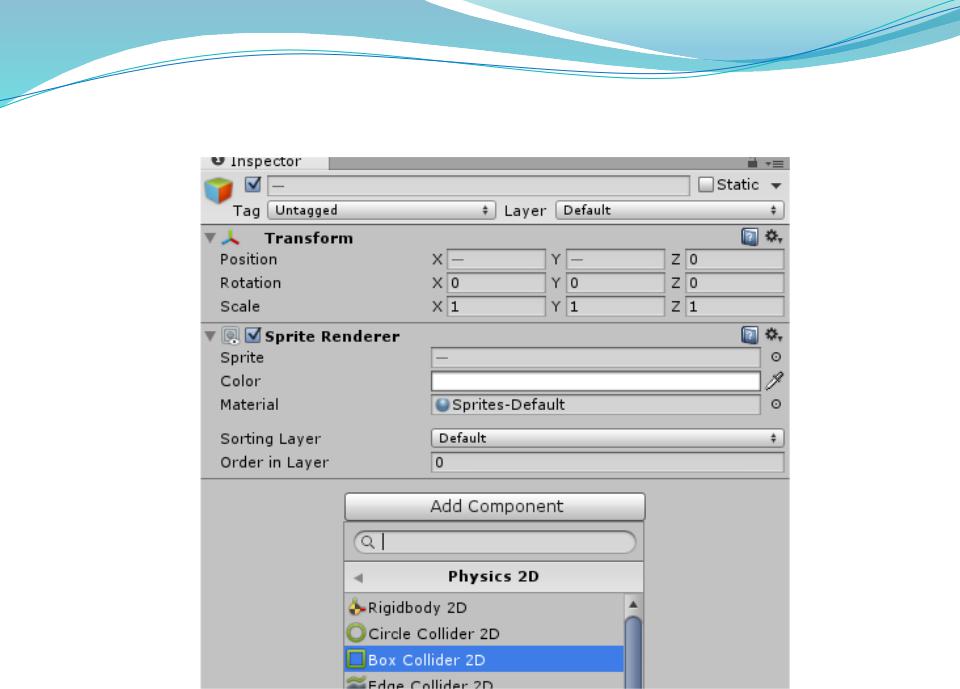This screenshot has height=689, width=960.
Task: Click the Rotation Y field
Action: [615, 283]
